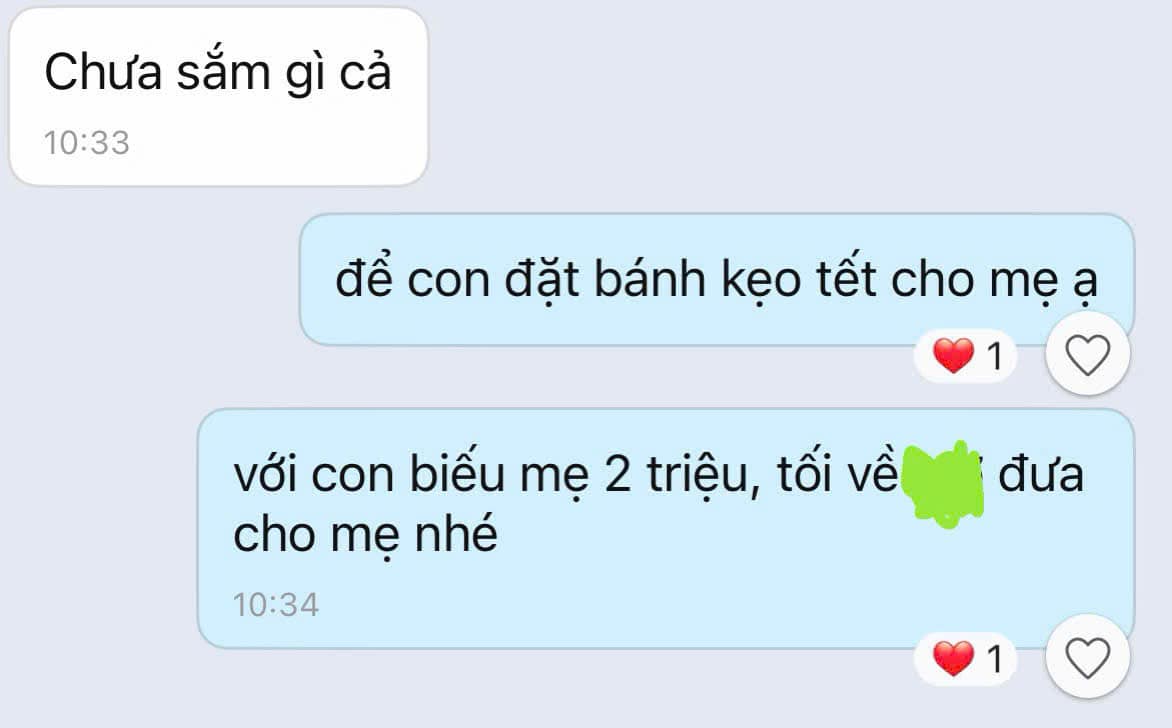Screen dimensions: 1172x728
Task: Click the "2 triệu" text in the message
Action: coord(676,475)
